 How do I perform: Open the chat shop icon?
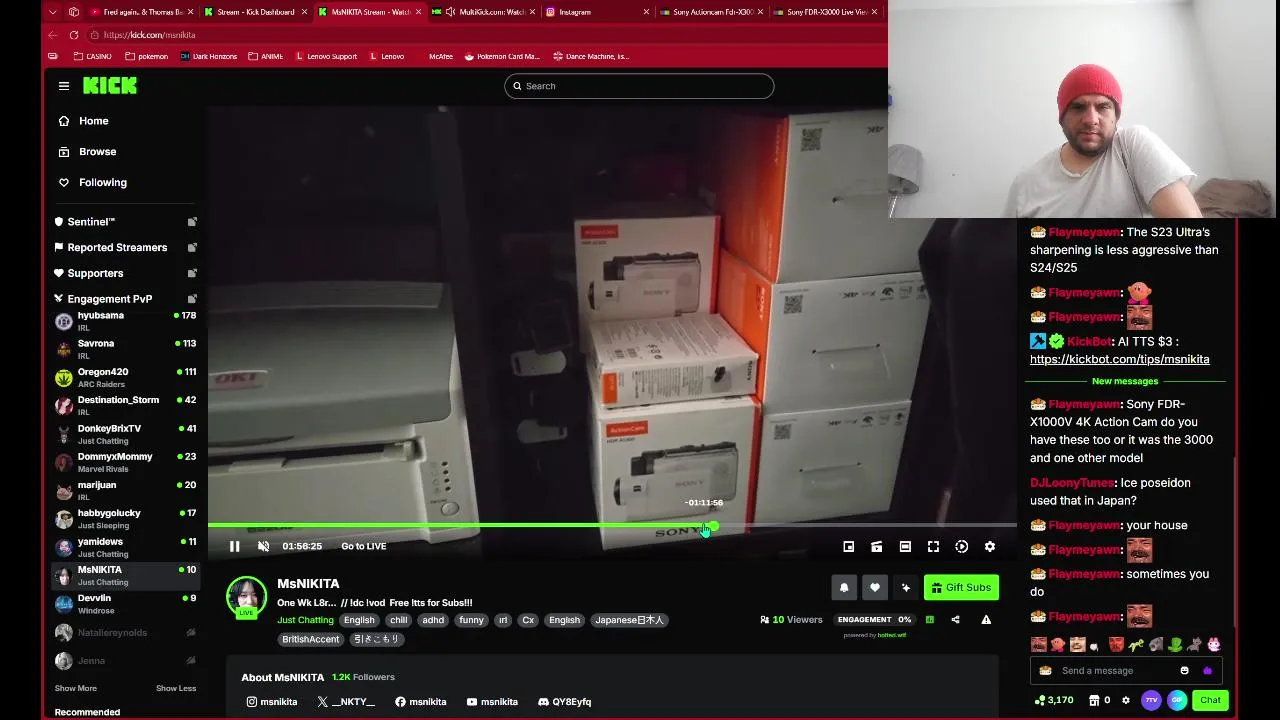tap(1094, 700)
